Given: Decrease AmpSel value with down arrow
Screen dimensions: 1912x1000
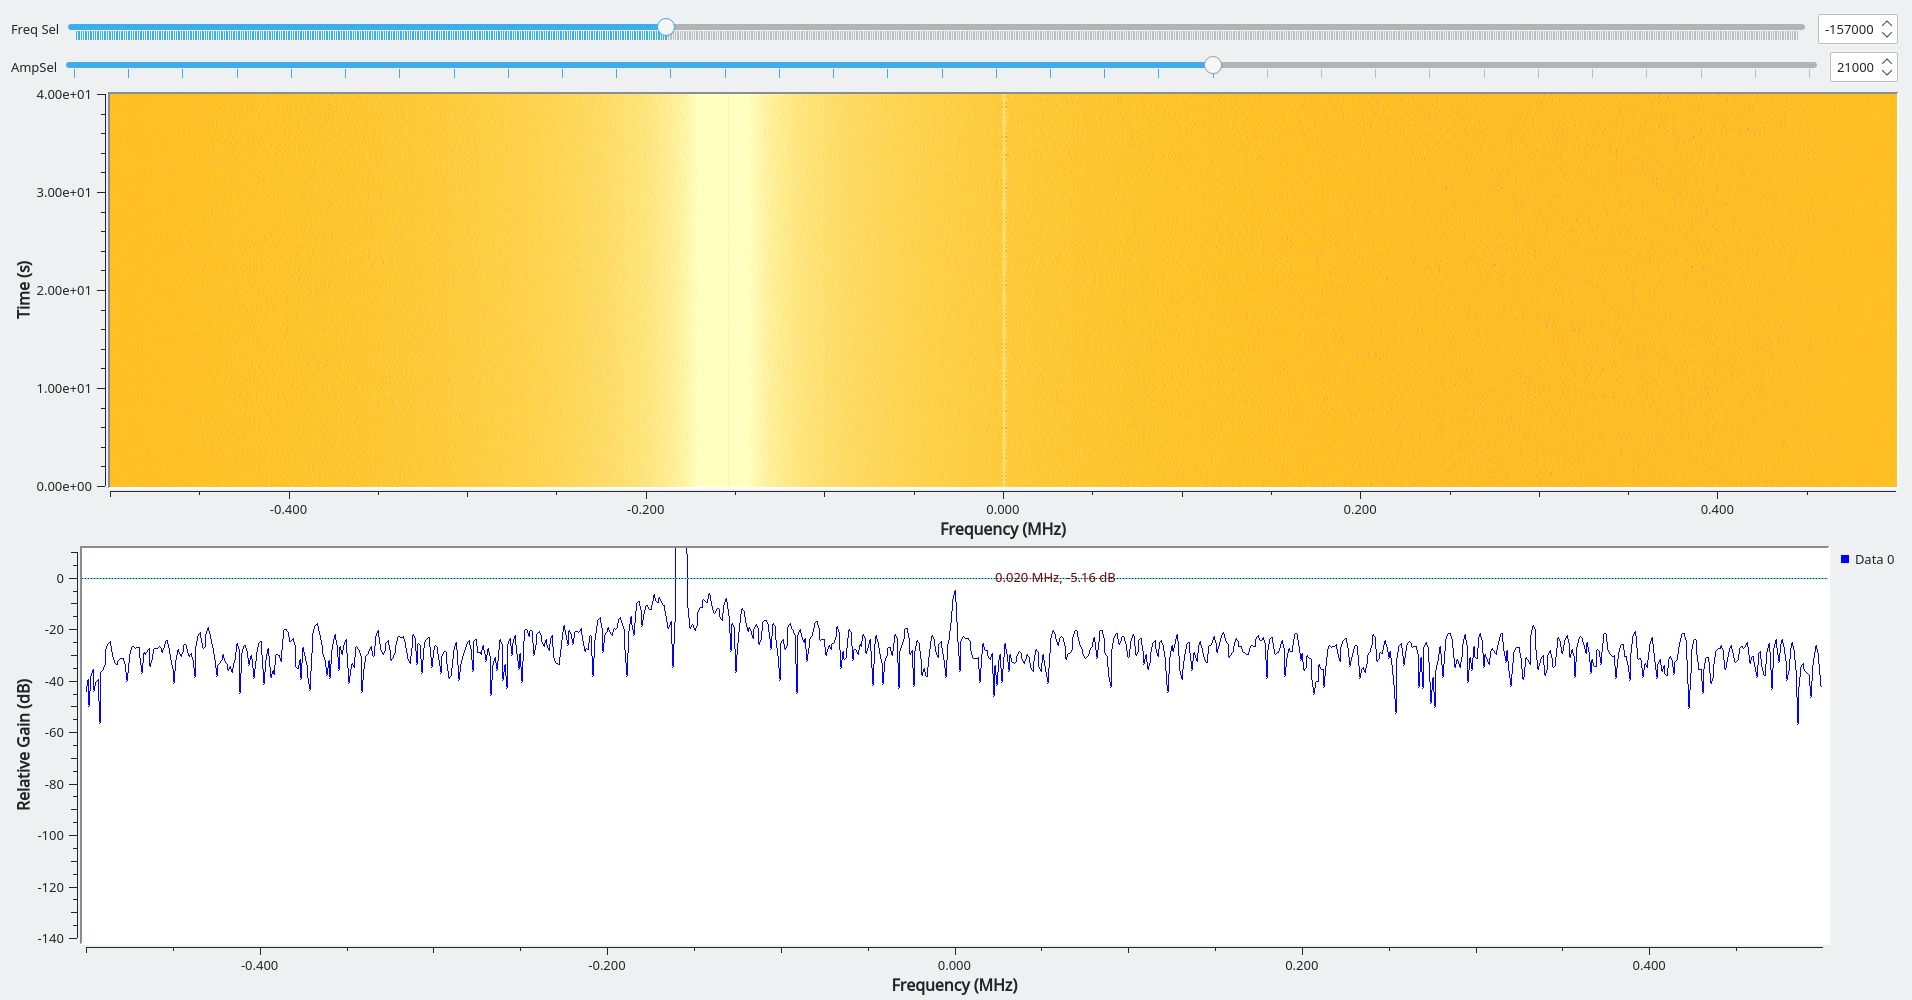Looking at the screenshot, I should [x=1886, y=73].
